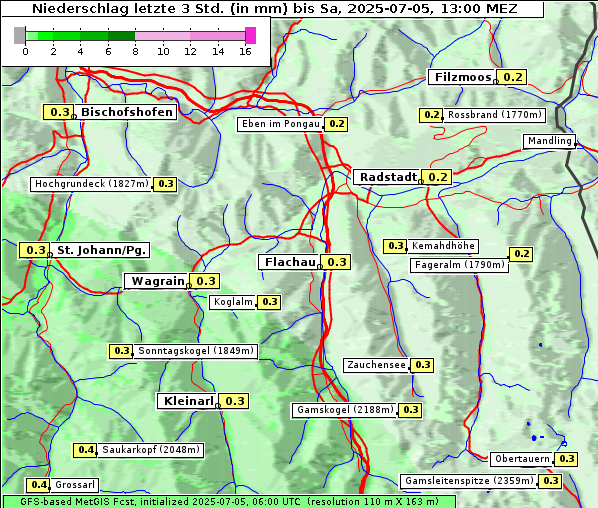Click the 0.3 value beside Flachau
598x508 pixels.
pos(336,262)
